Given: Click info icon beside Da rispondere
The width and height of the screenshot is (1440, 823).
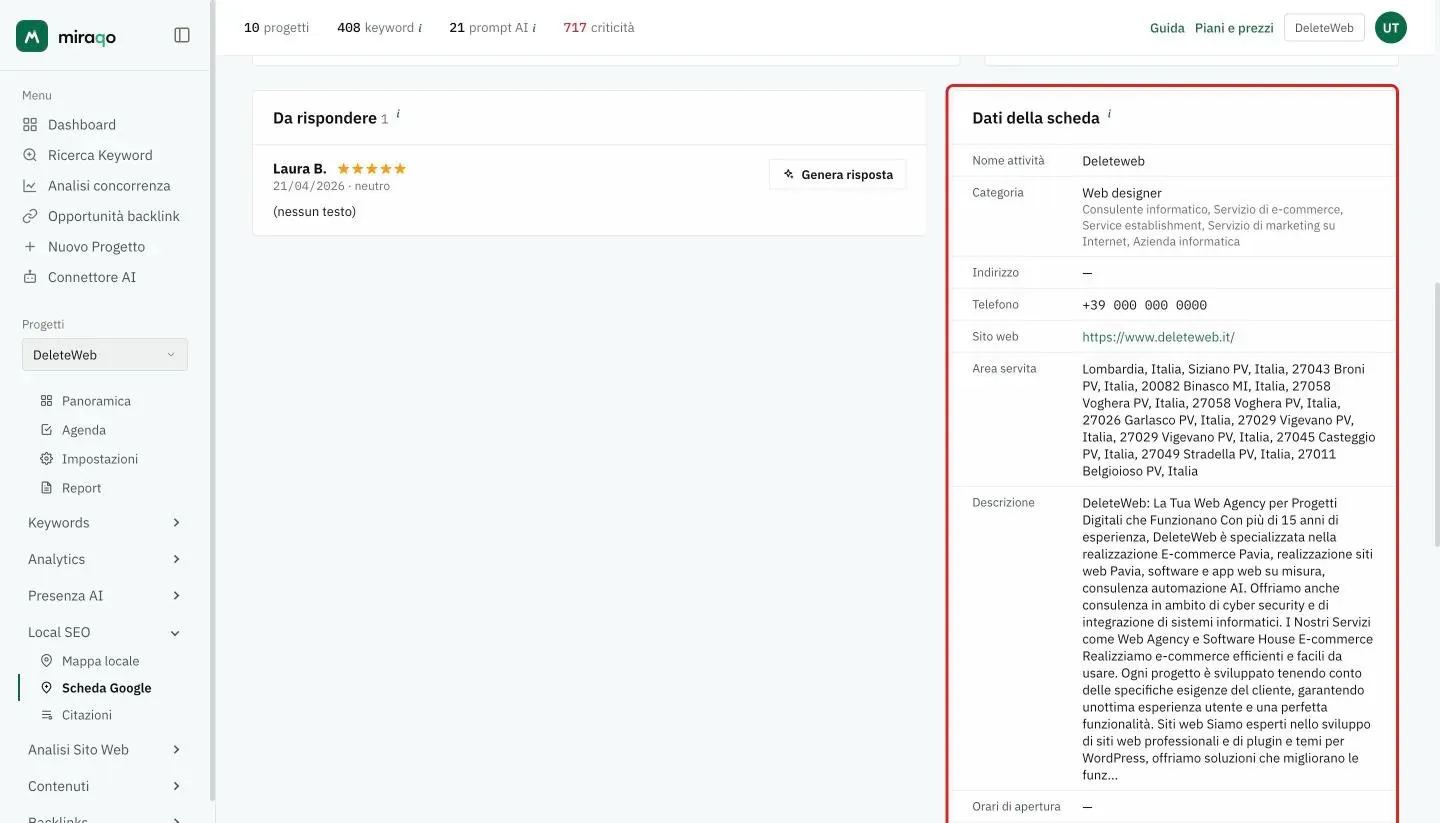Looking at the screenshot, I should [x=398, y=114].
